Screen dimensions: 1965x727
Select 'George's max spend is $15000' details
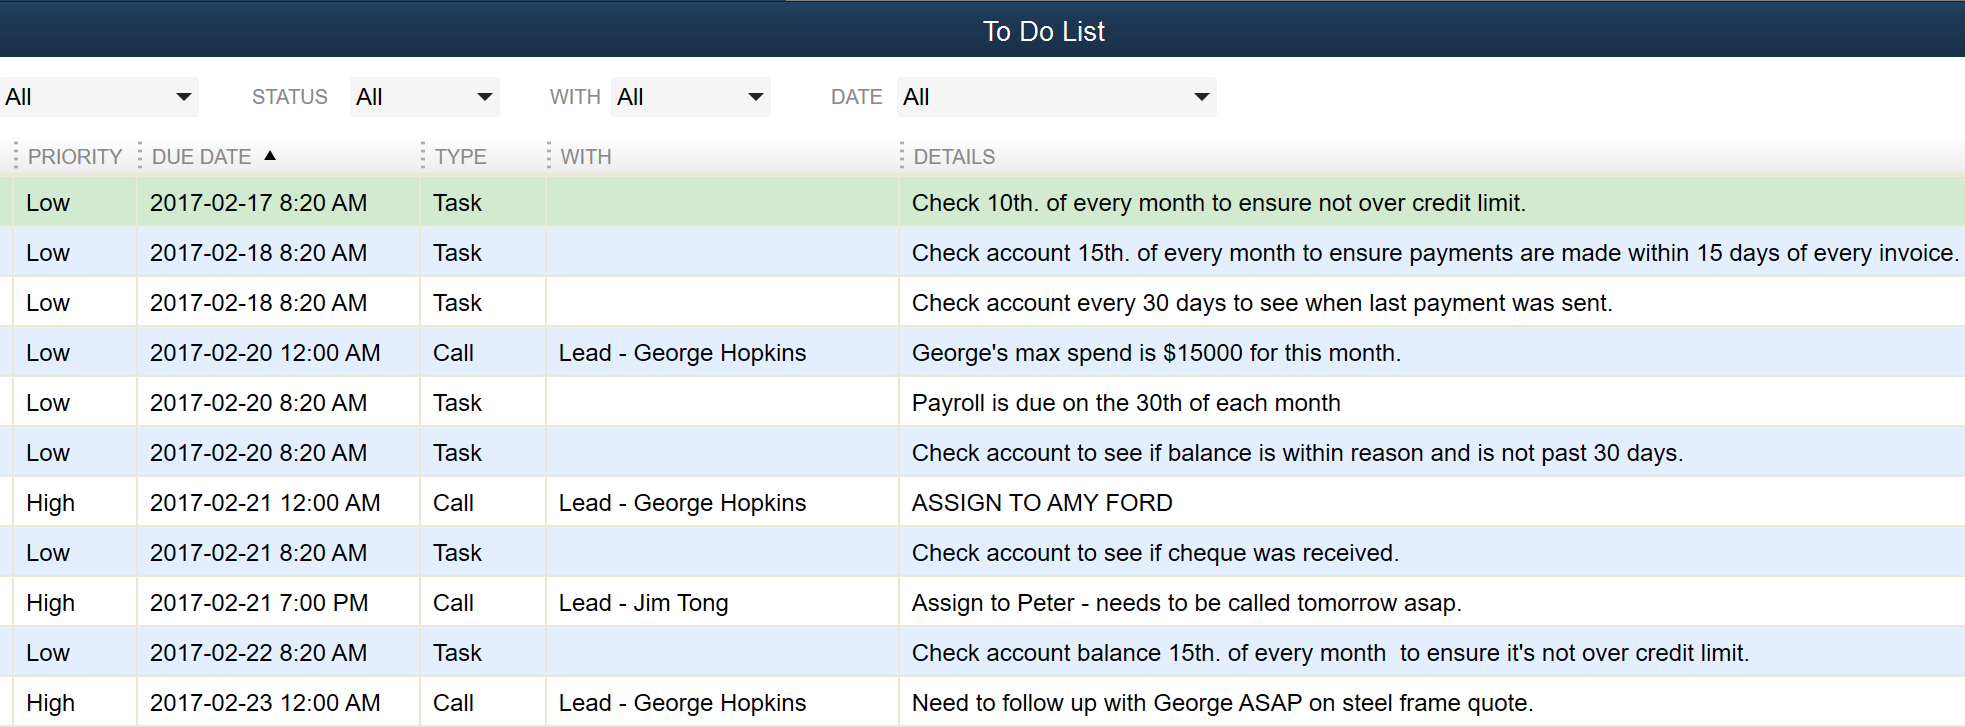pyautogui.click(x=1156, y=353)
